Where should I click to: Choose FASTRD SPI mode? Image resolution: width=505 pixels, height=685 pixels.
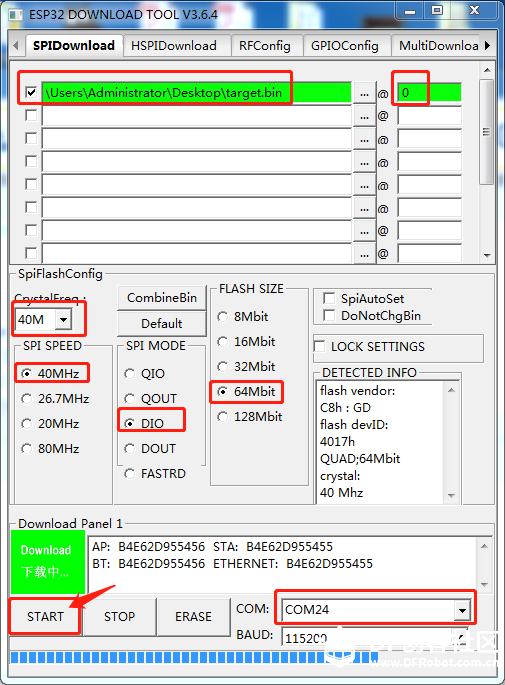click(155, 474)
